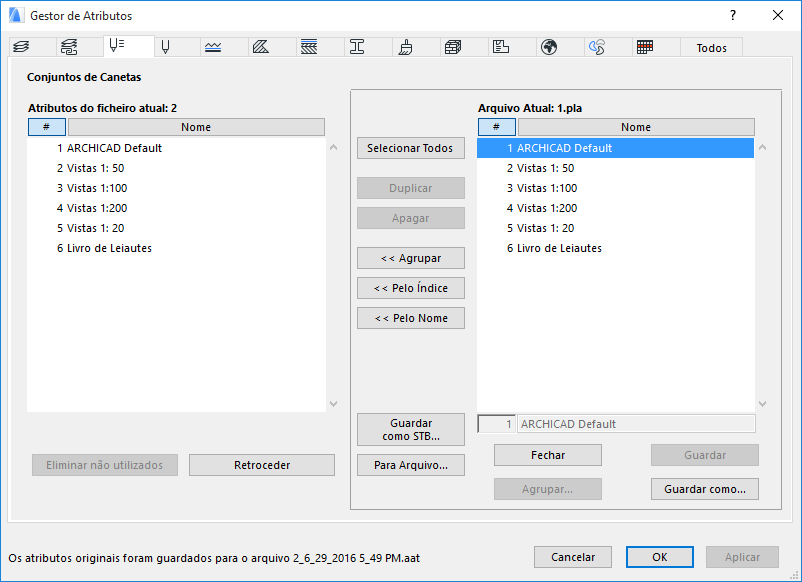Image resolution: width=802 pixels, height=582 pixels.
Task: Click left list scroll down arrow
Action: (x=333, y=404)
